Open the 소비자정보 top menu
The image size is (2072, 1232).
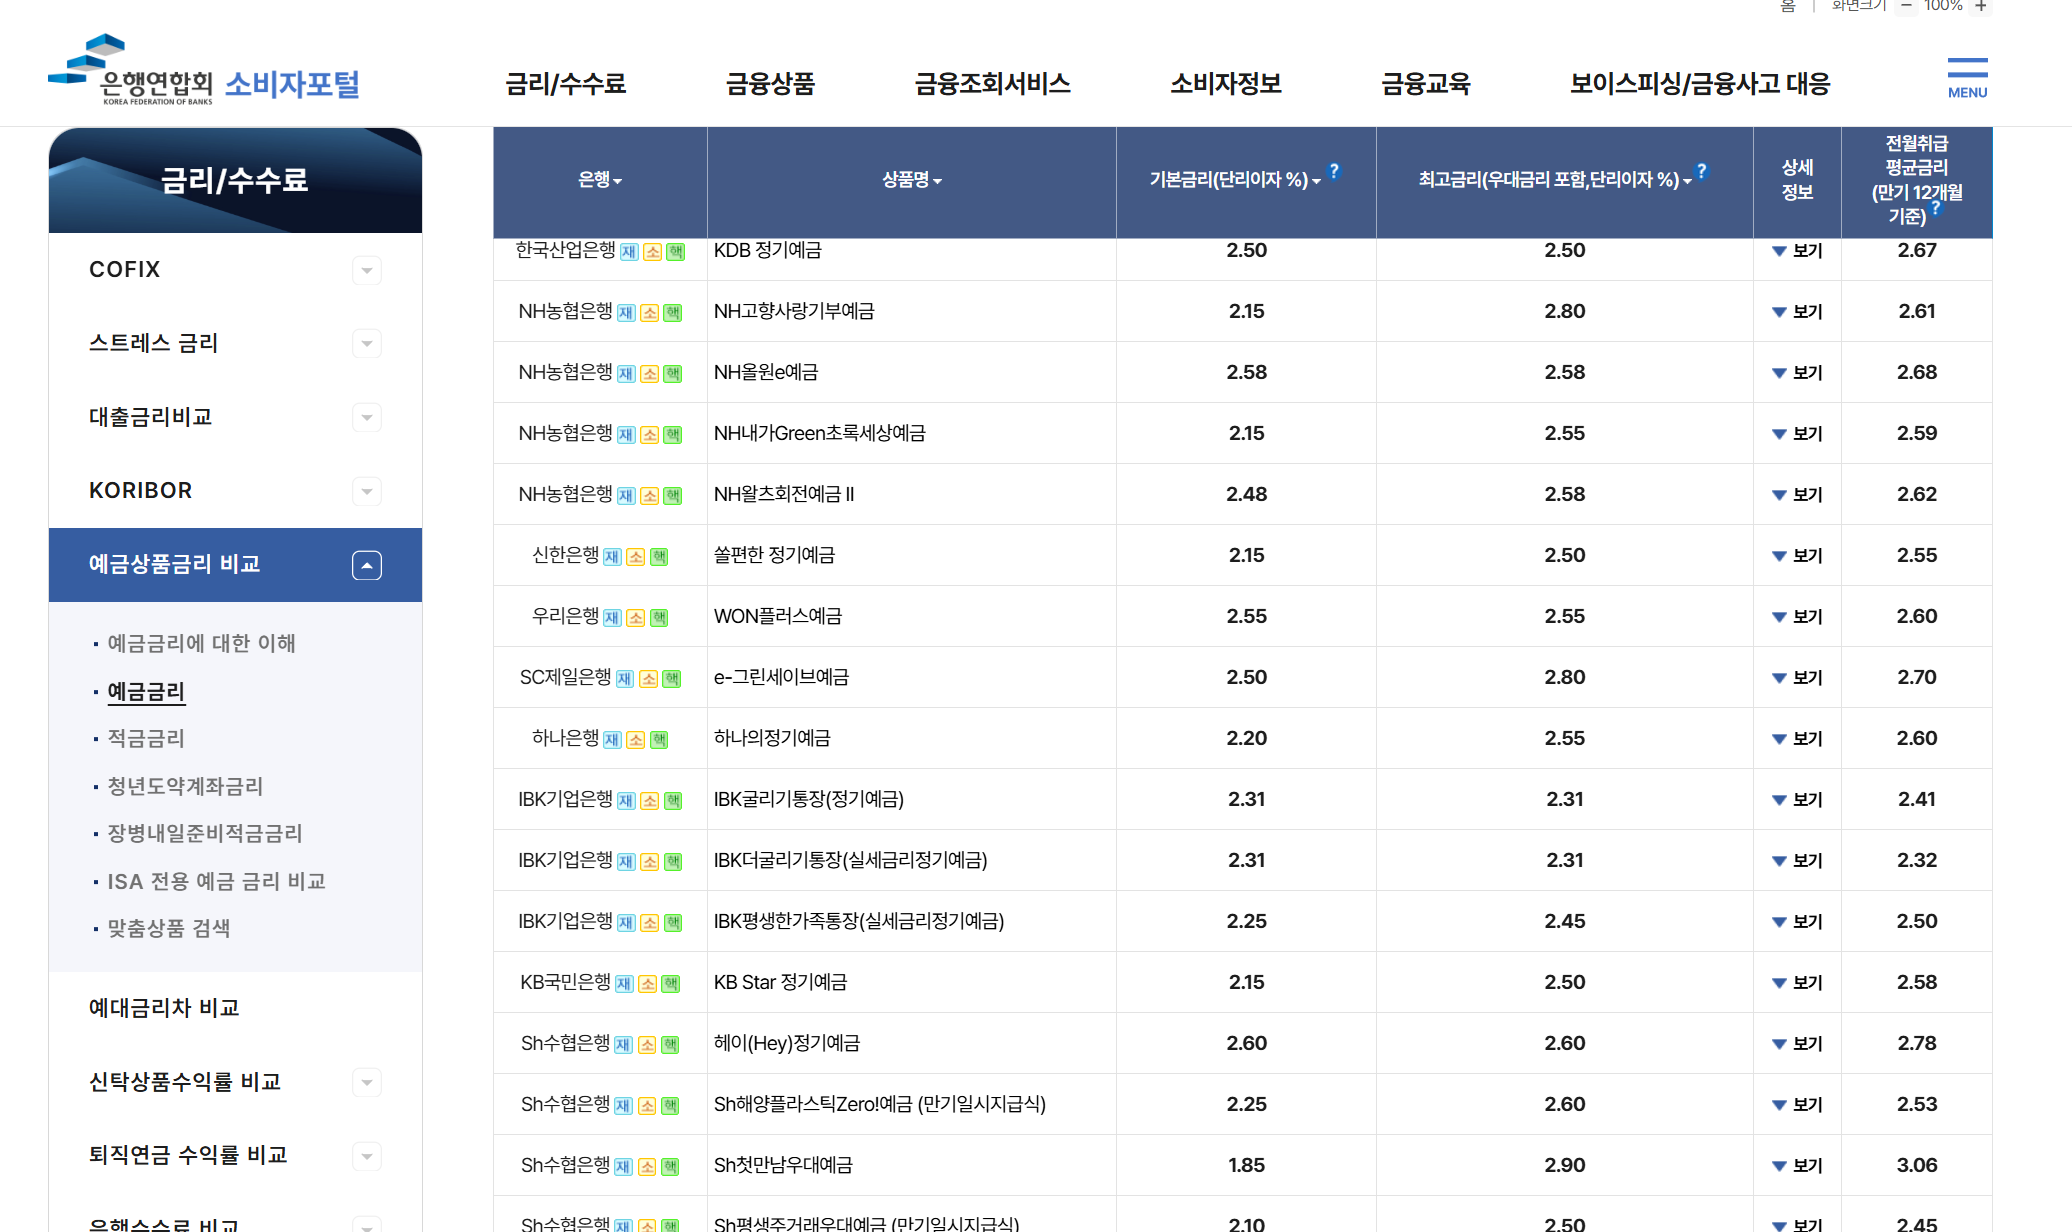(1226, 84)
